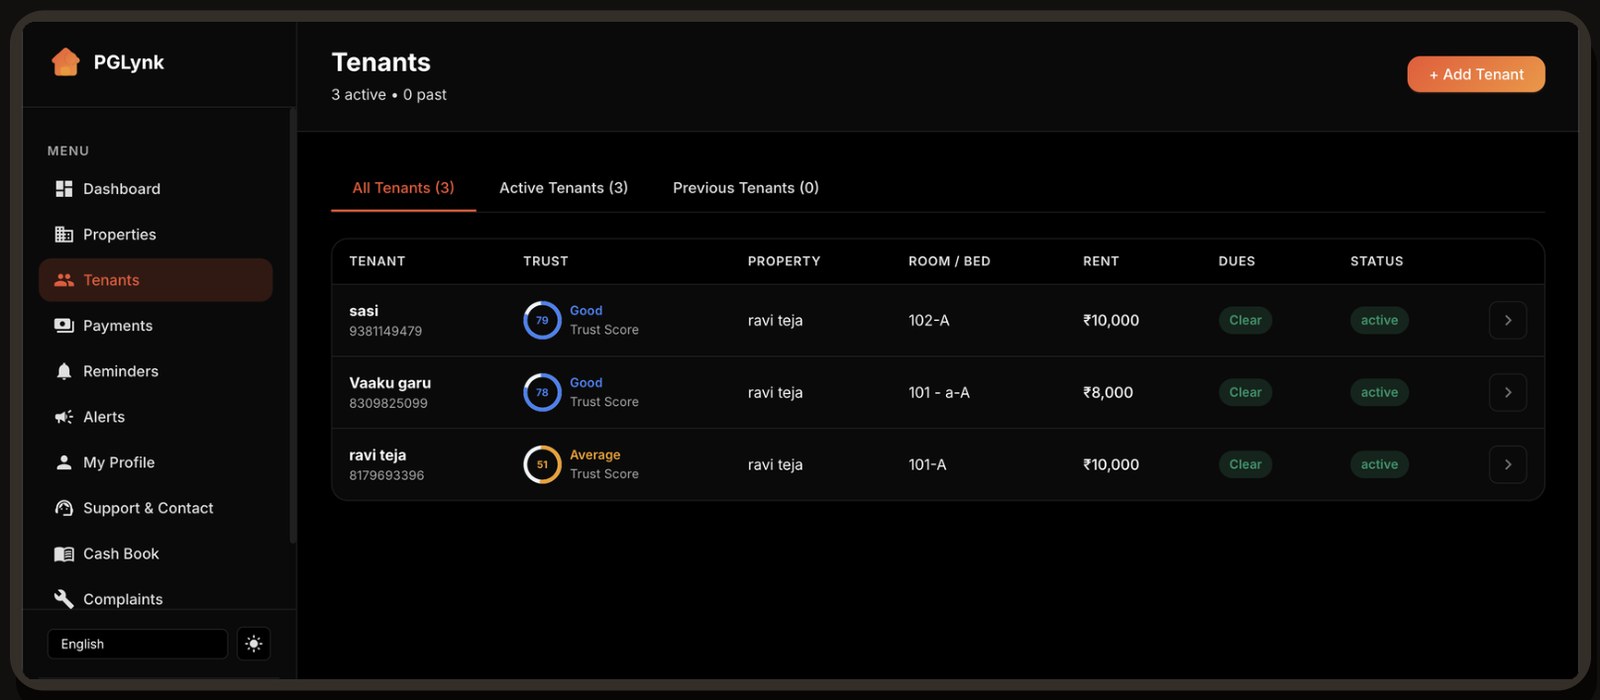Viewport: 1600px width, 700px height.
Task: Click room value 101-A
Action: pyautogui.click(x=927, y=464)
